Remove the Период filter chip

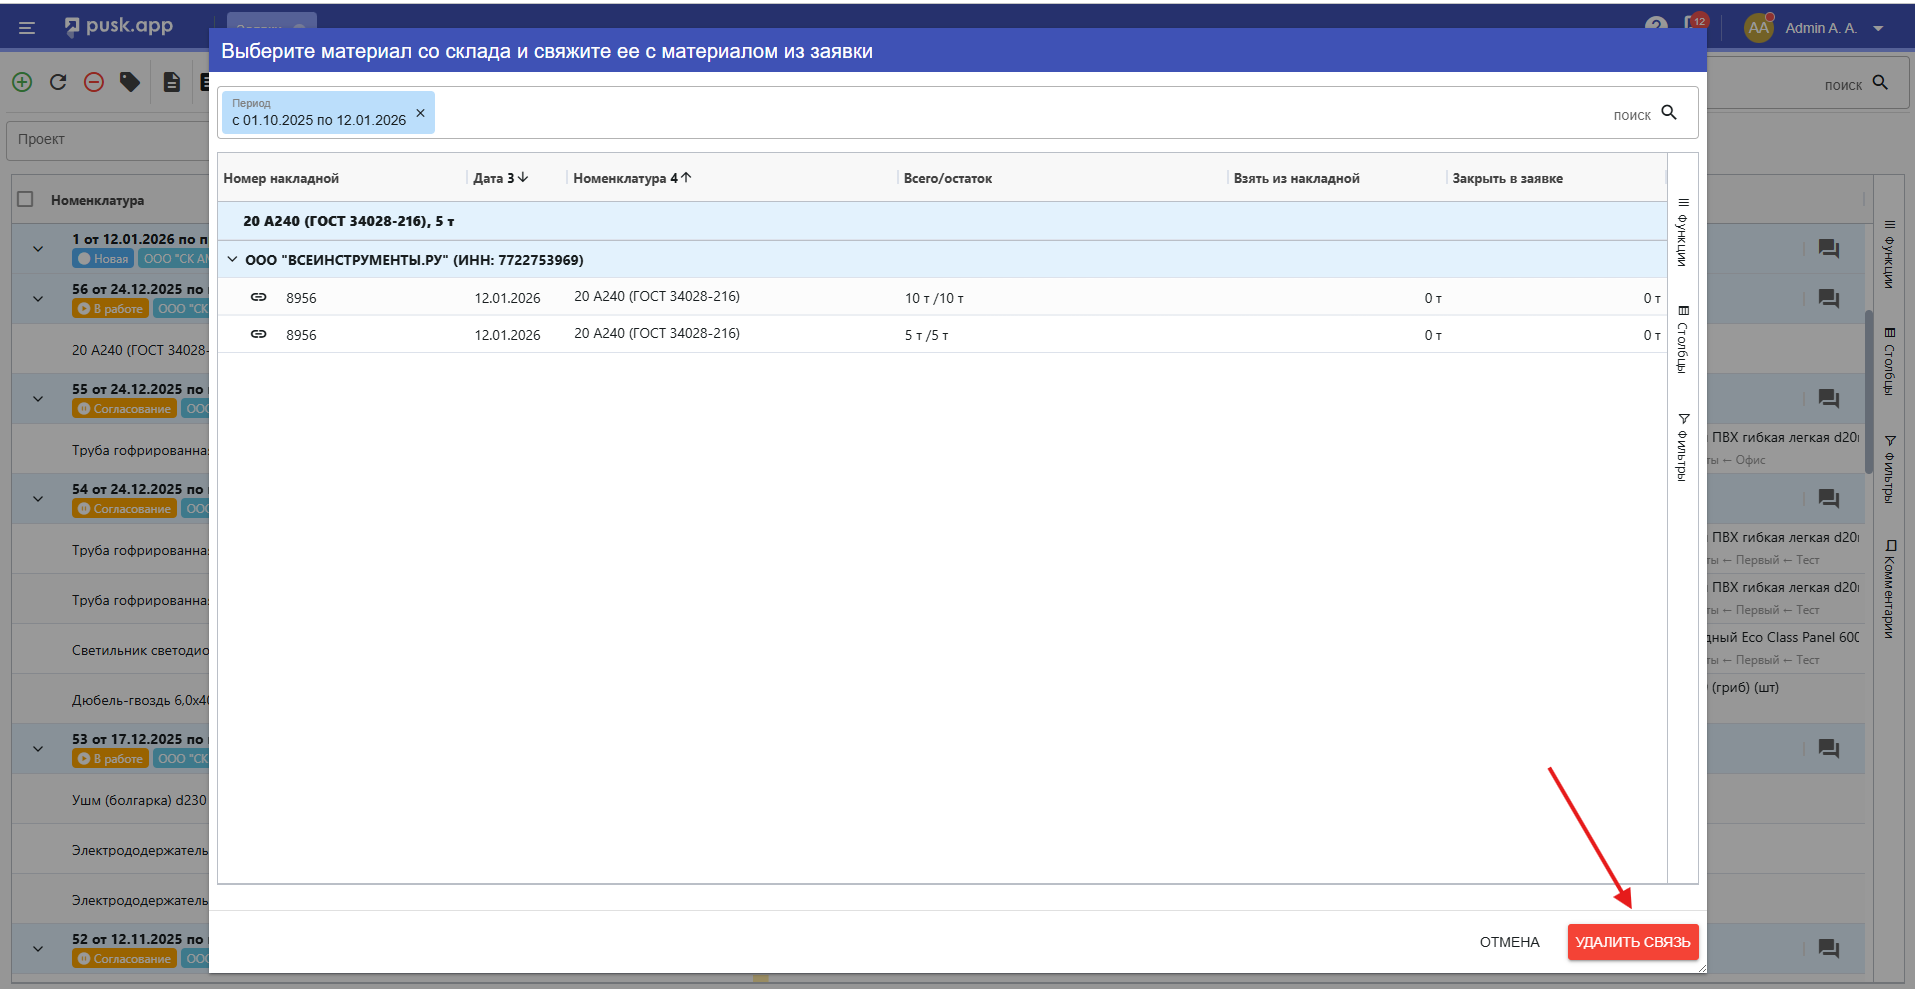pos(420,113)
